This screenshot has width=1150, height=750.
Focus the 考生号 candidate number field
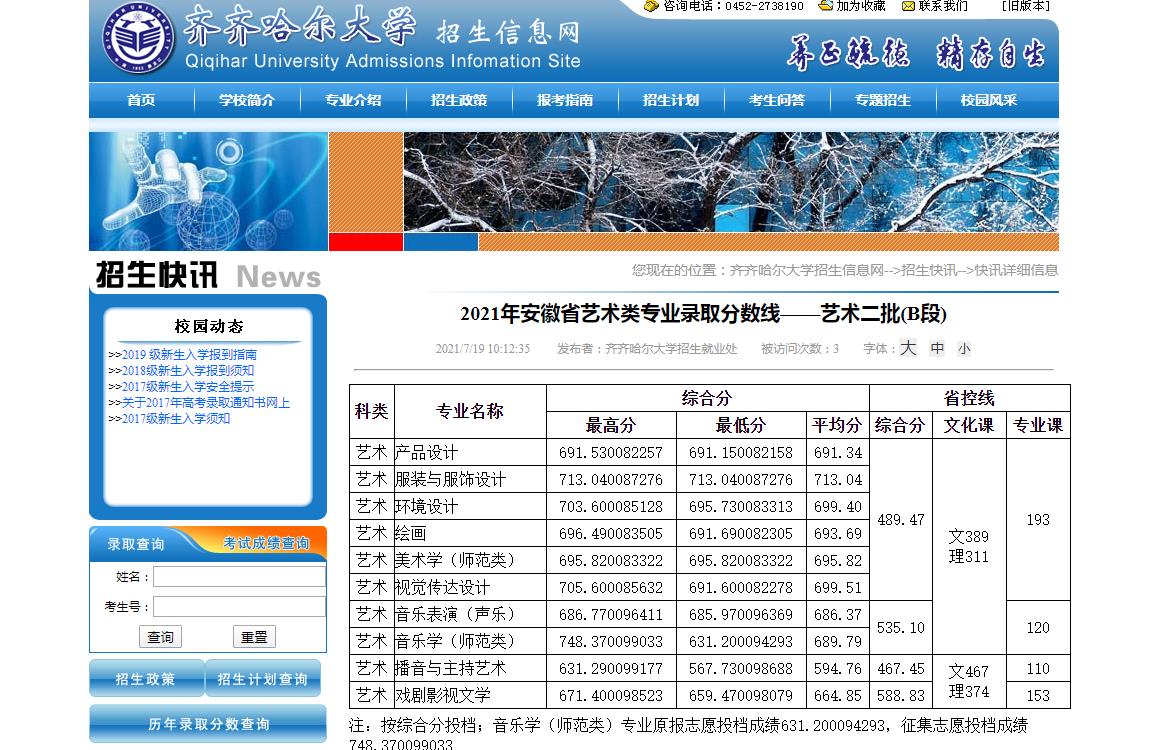(x=239, y=606)
